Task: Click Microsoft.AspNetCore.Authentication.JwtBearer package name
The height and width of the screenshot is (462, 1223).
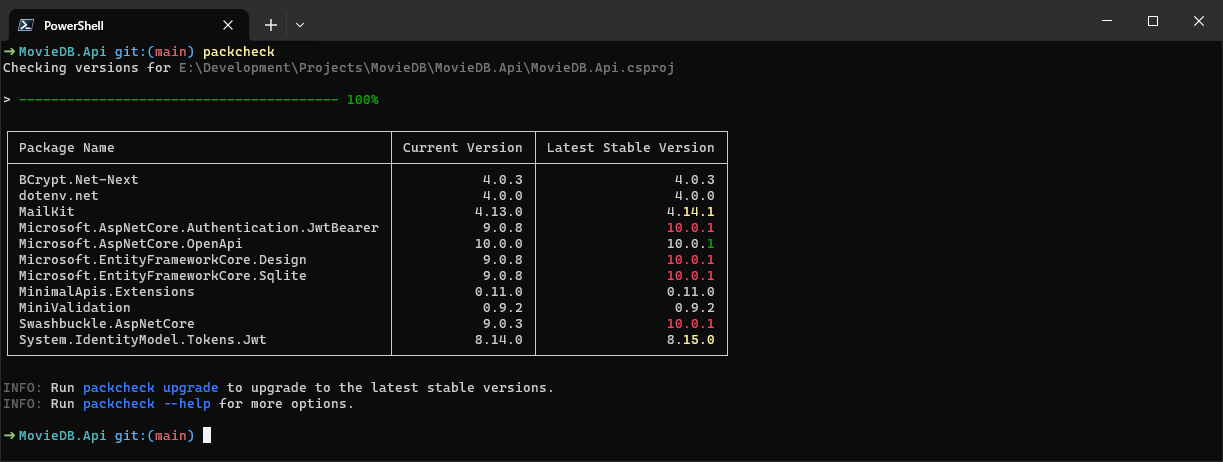Action: 199,228
